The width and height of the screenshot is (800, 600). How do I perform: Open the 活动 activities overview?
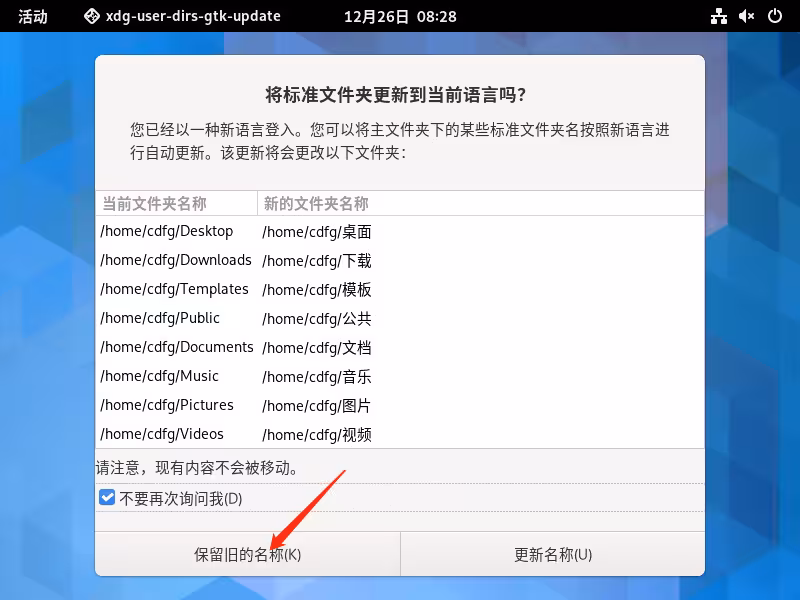pyautogui.click(x=33, y=16)
